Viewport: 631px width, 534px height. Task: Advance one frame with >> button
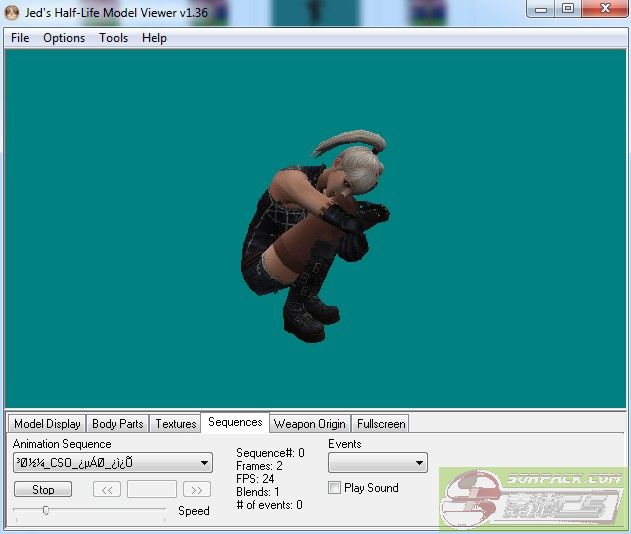pos(197,490)
